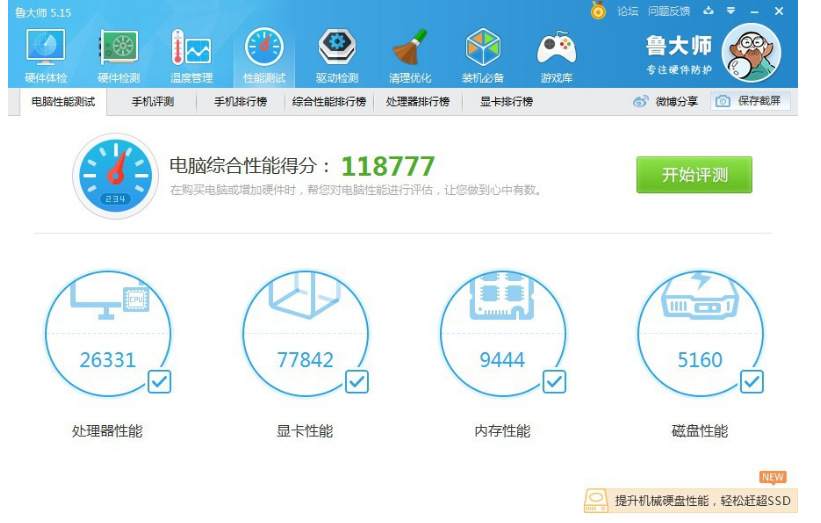
Task: Uncheck the 显卡性能 test checkbox
Action: pos(357,382)
